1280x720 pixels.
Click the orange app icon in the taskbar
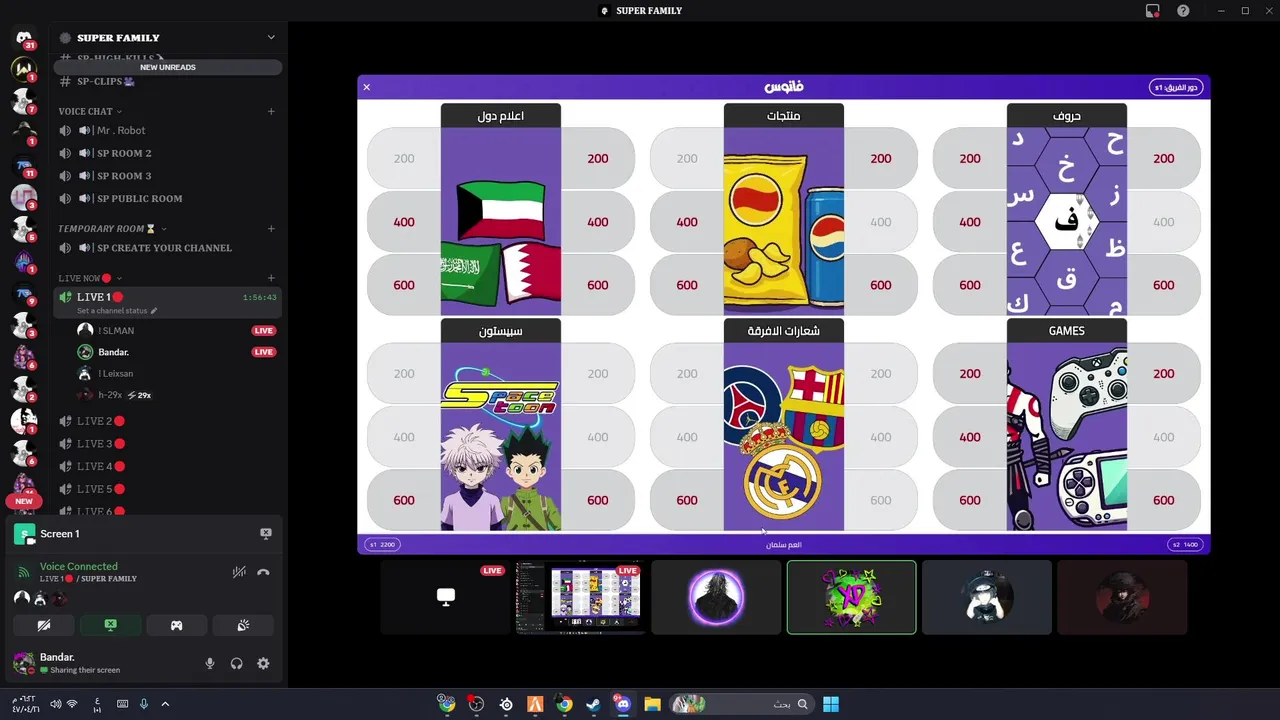pos(535,704)
